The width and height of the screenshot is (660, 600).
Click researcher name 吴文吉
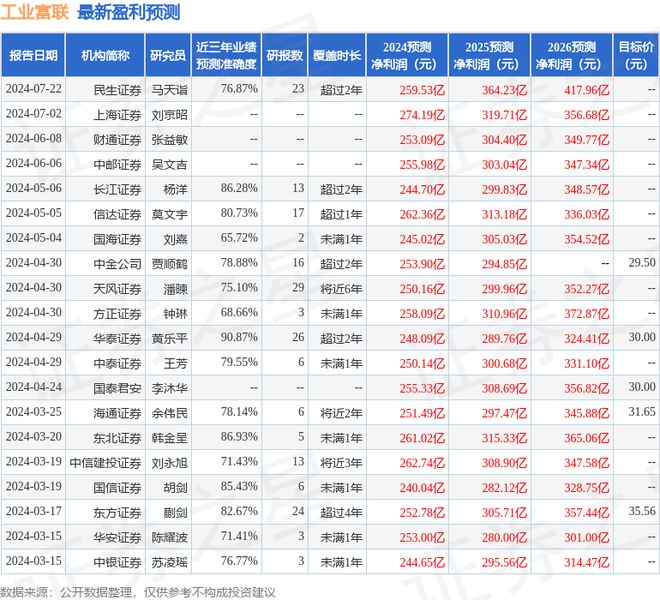tap(169, 164)
